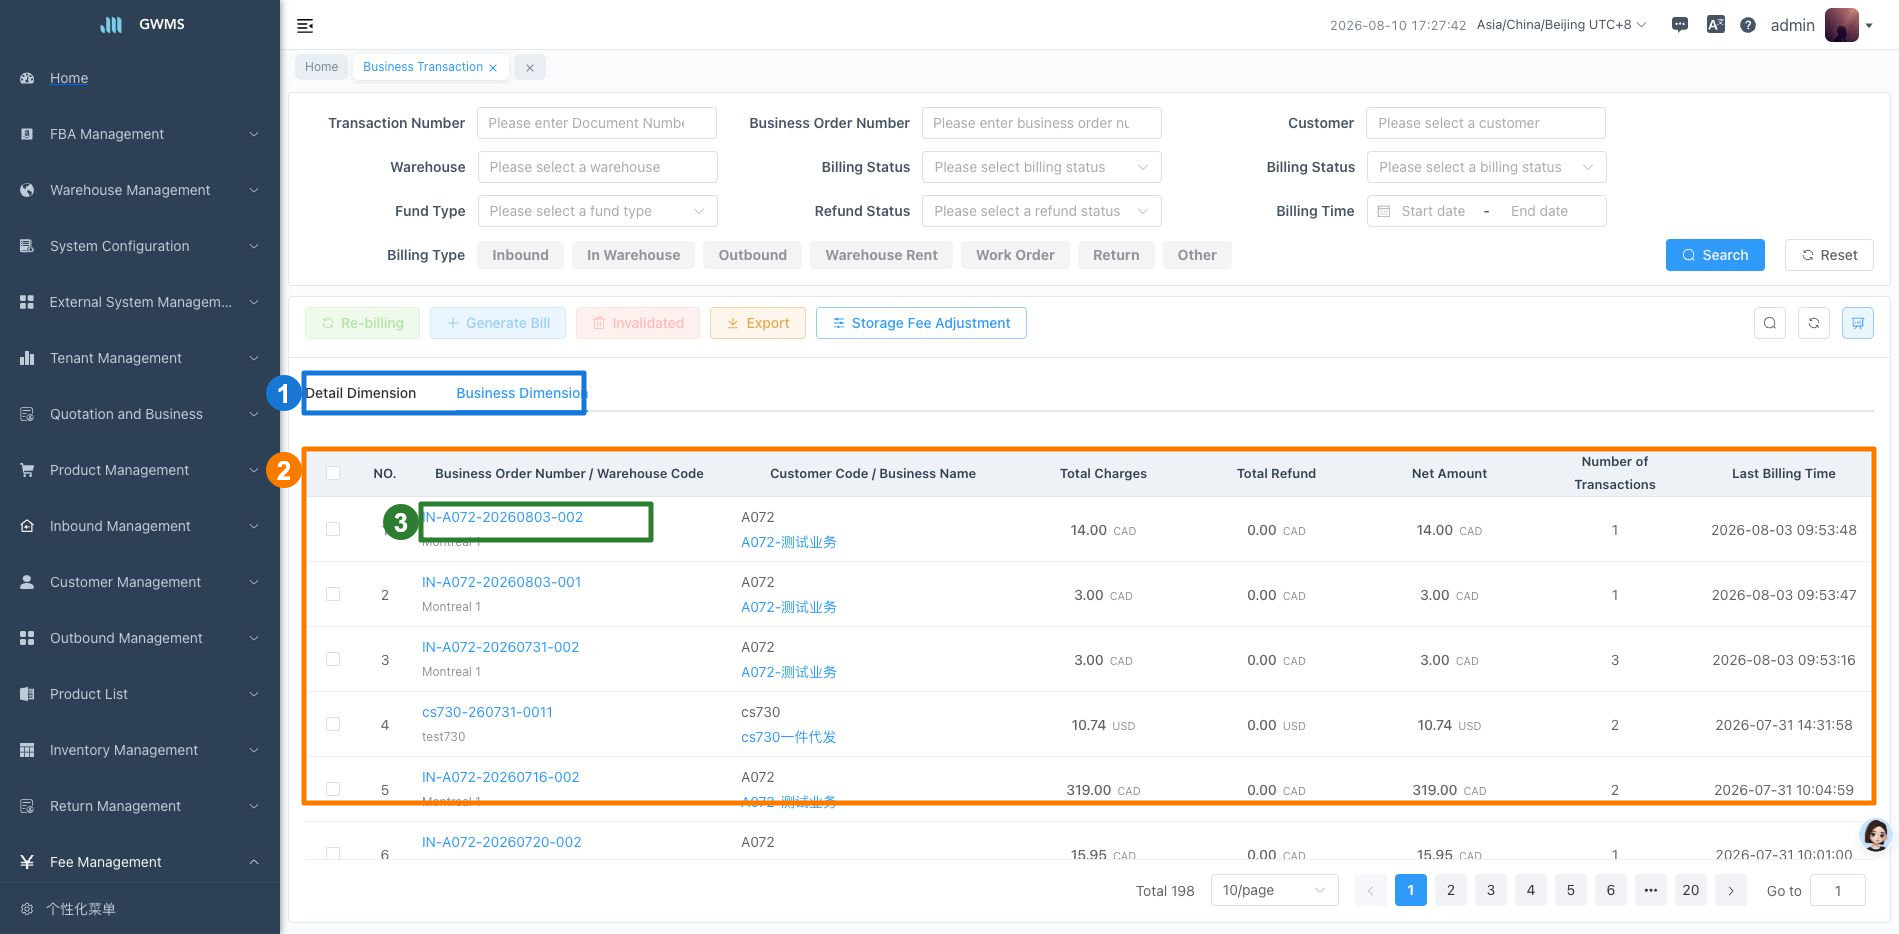Image resolution: width=1899 pixels, height=934 pixels.
Task: Check the row for IN-A072-20260731-002
Action: pyautogui.click(x=333, y=659)
